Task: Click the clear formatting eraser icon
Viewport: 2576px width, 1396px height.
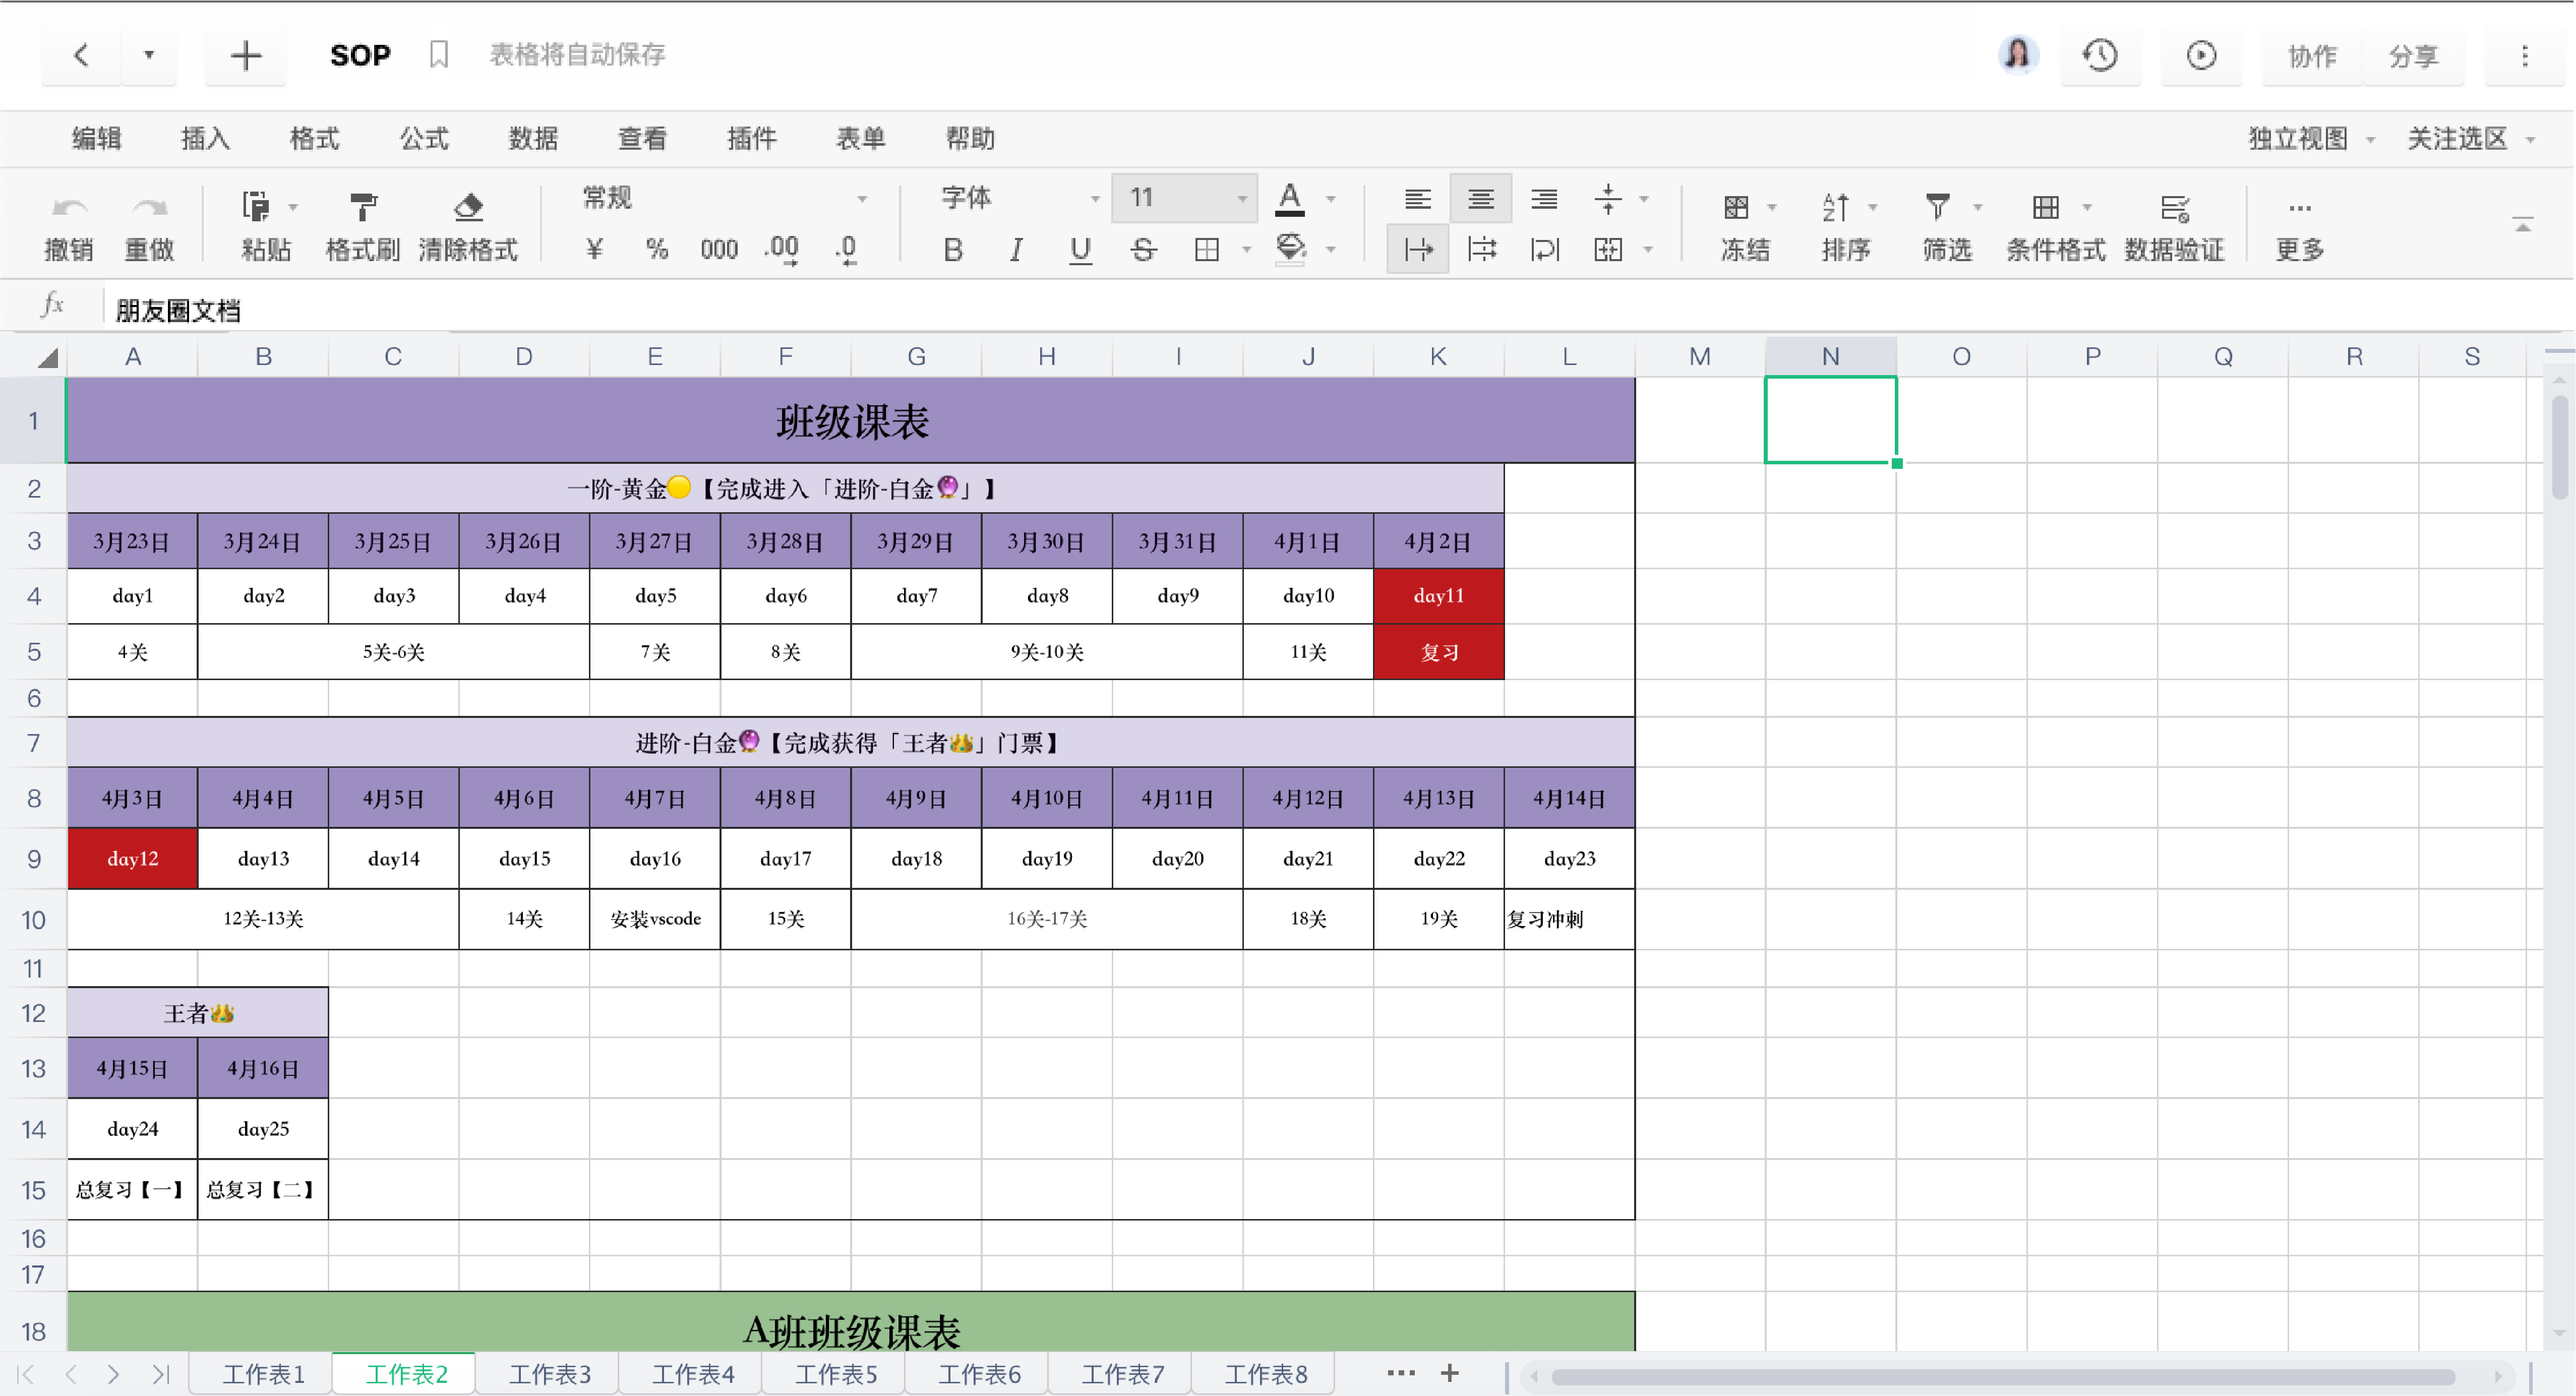Action: 468,207
